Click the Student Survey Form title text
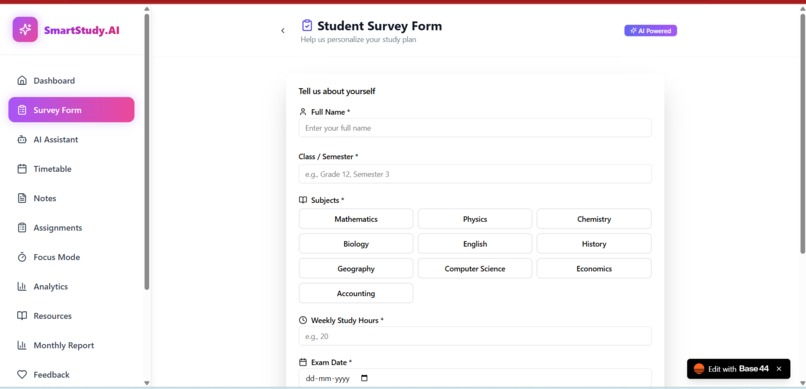This screenshot has height=389, width=806. 379,26
